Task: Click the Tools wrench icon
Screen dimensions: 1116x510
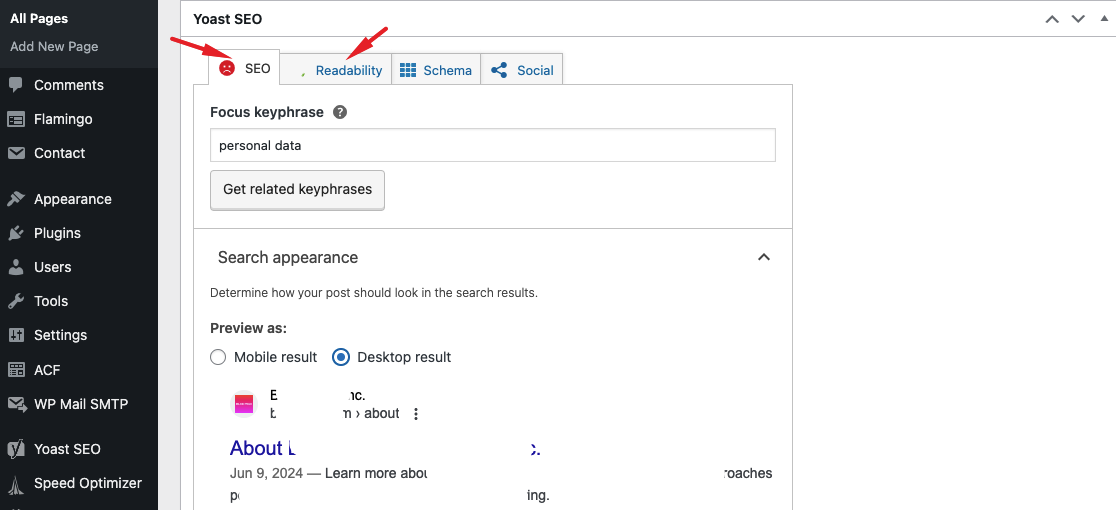Action: point(16,302)
